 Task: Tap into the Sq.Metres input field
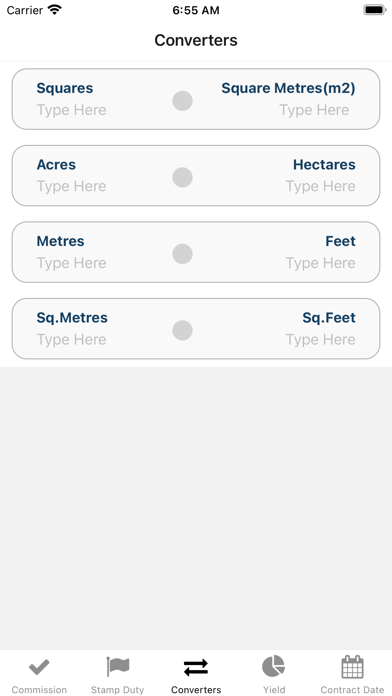pyautogui.click(x=71, y=340)
